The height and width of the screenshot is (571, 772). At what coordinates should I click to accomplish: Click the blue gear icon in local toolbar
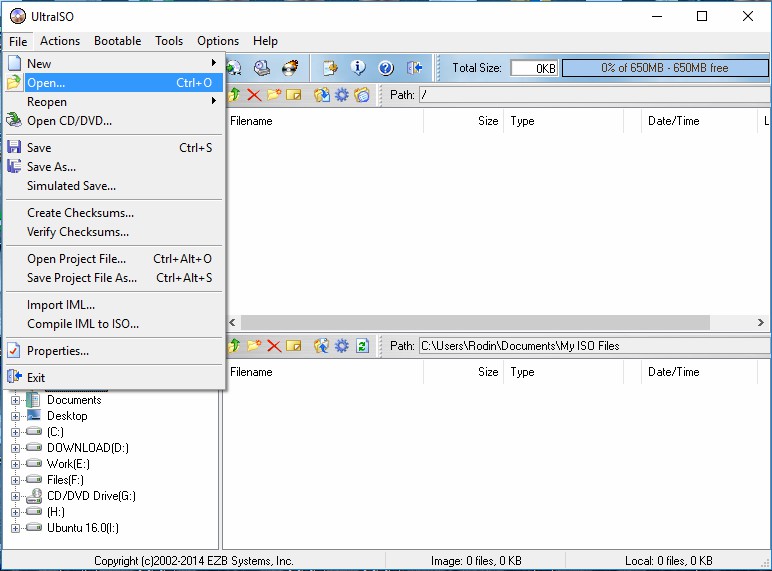[x=341, y=346]
